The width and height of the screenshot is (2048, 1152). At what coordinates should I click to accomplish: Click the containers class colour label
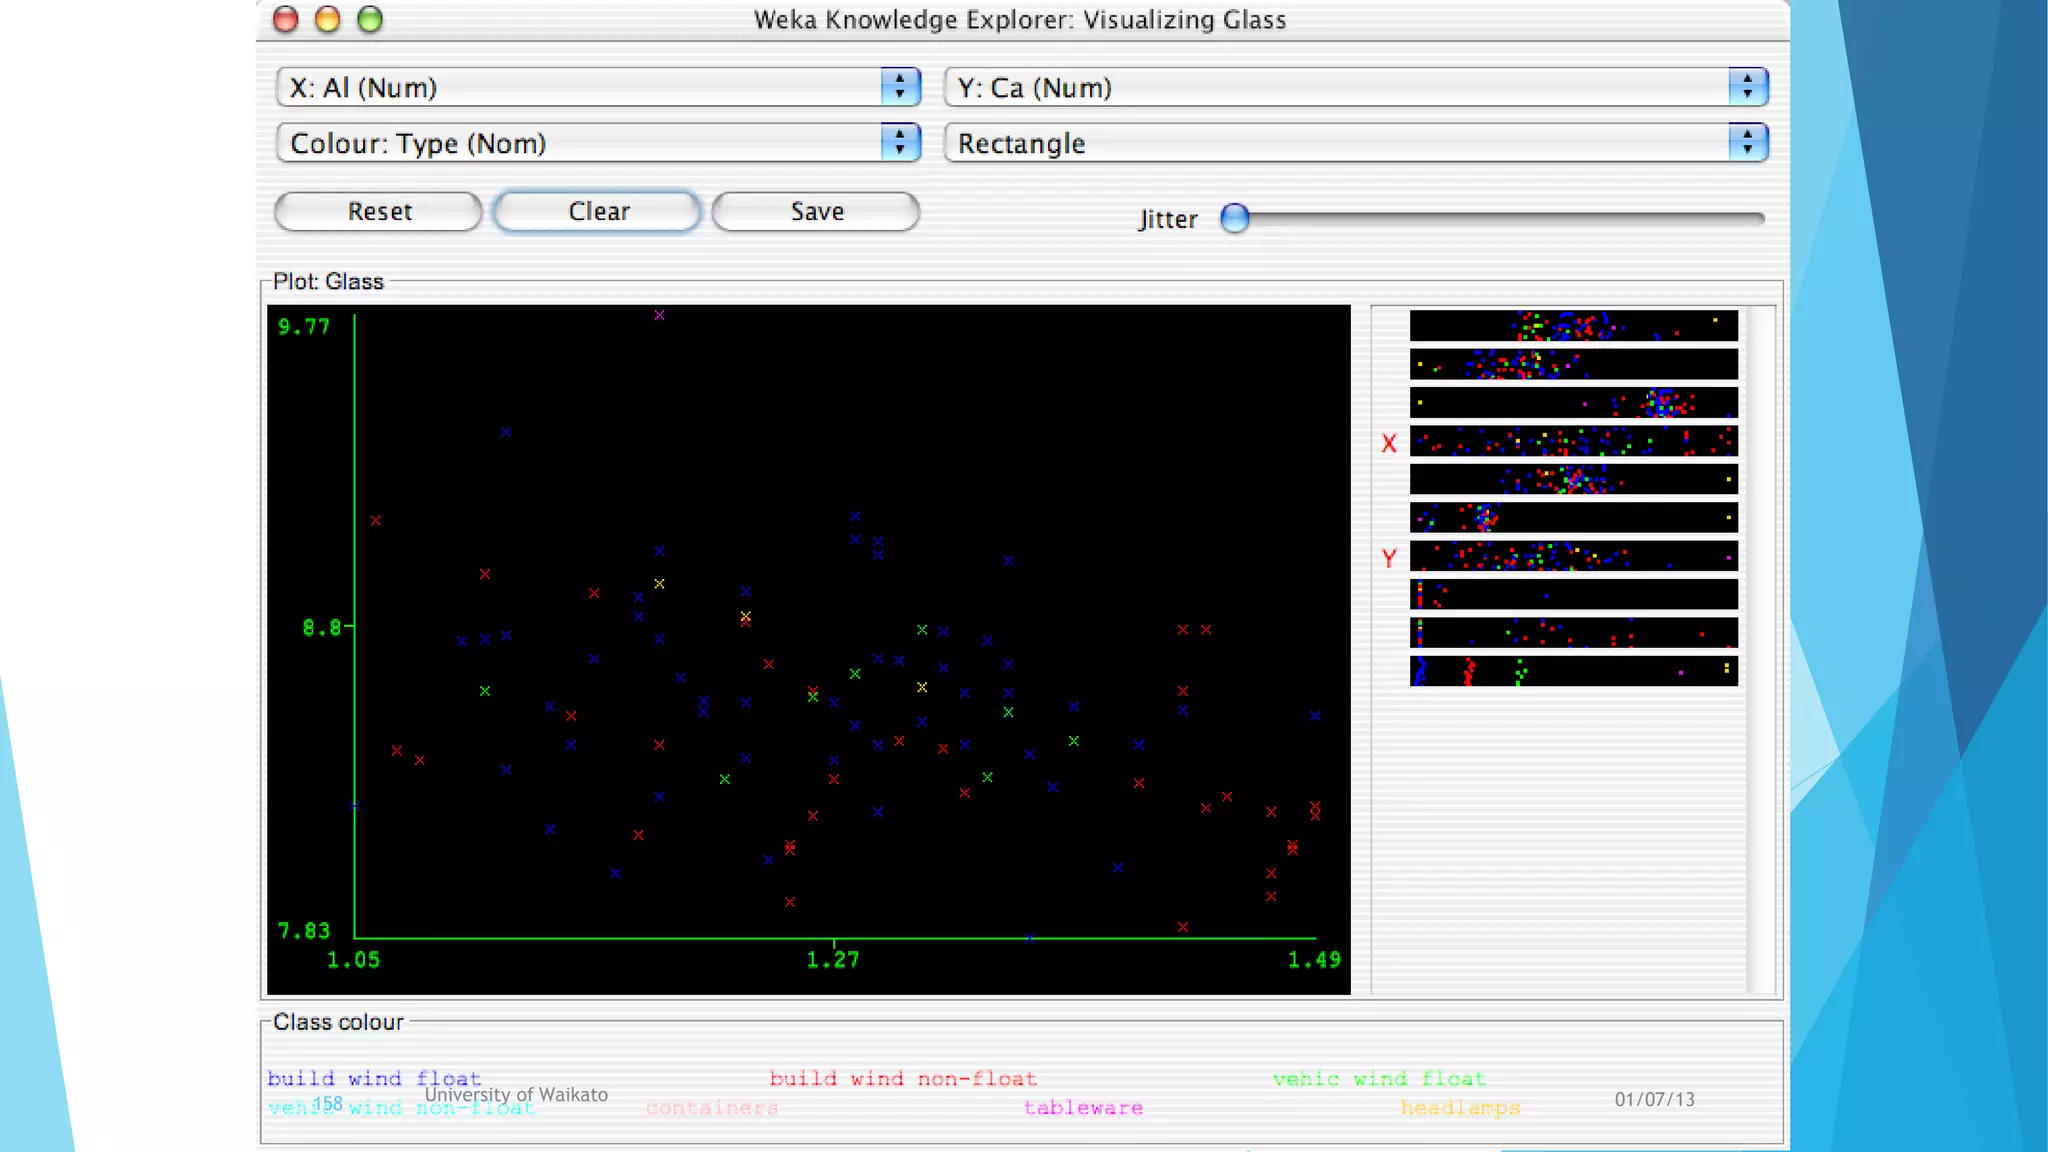coord(712,1108)
